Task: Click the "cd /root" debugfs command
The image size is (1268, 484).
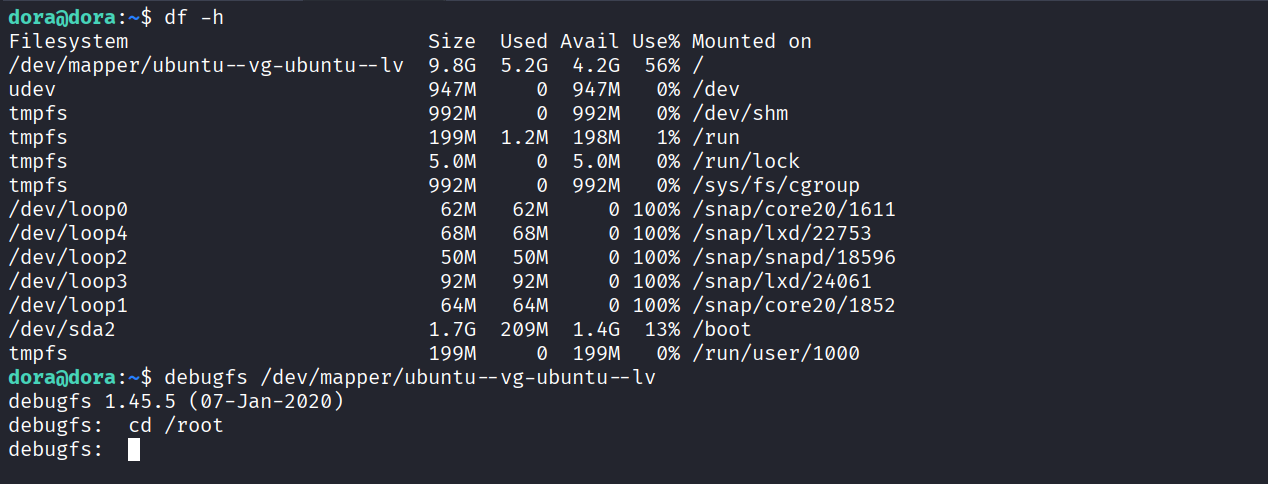Action: pyautogui.click(x=176, y=425)
